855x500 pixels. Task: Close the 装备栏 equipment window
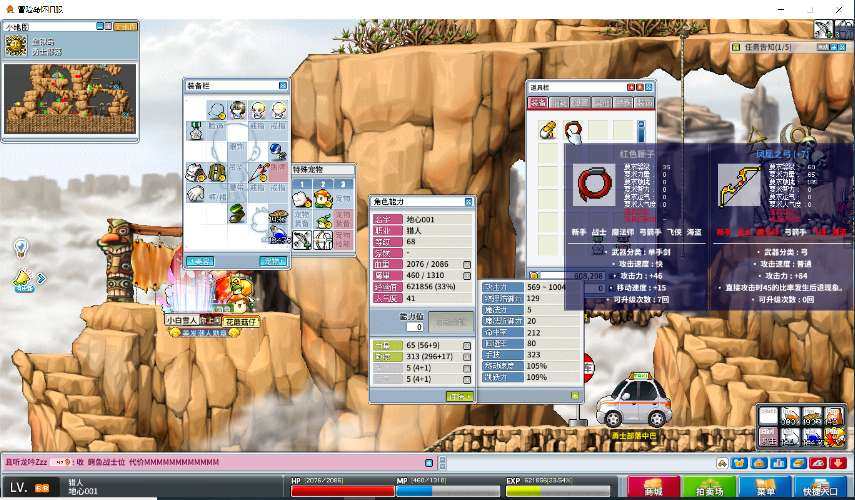[x=282, y=86]
